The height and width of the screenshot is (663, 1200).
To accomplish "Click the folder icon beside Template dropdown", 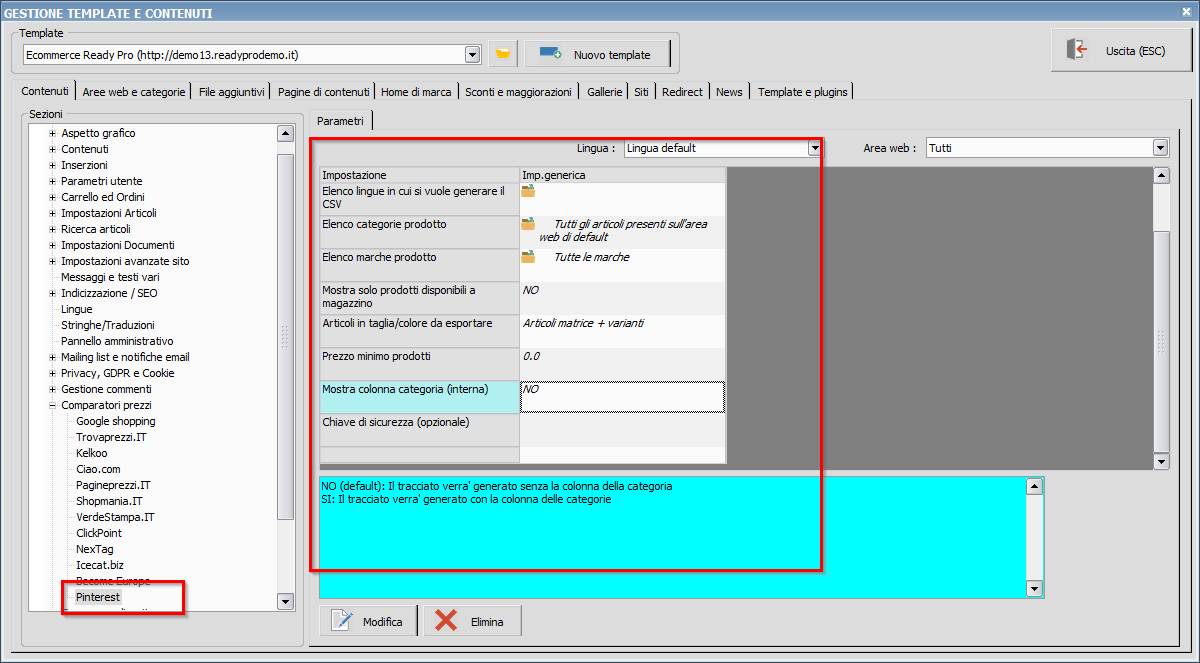I will (x=503, y=54).
